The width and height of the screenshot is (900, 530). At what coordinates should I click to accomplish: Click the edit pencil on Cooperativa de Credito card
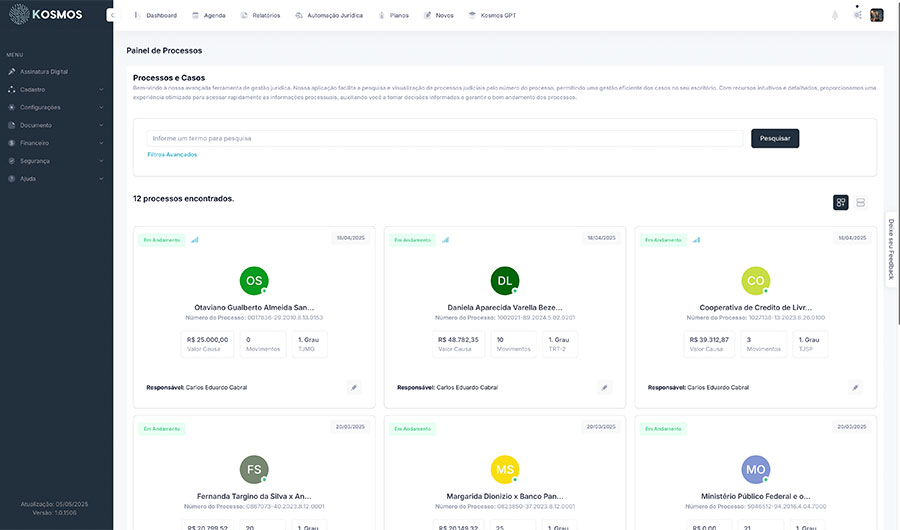(855, 387)
